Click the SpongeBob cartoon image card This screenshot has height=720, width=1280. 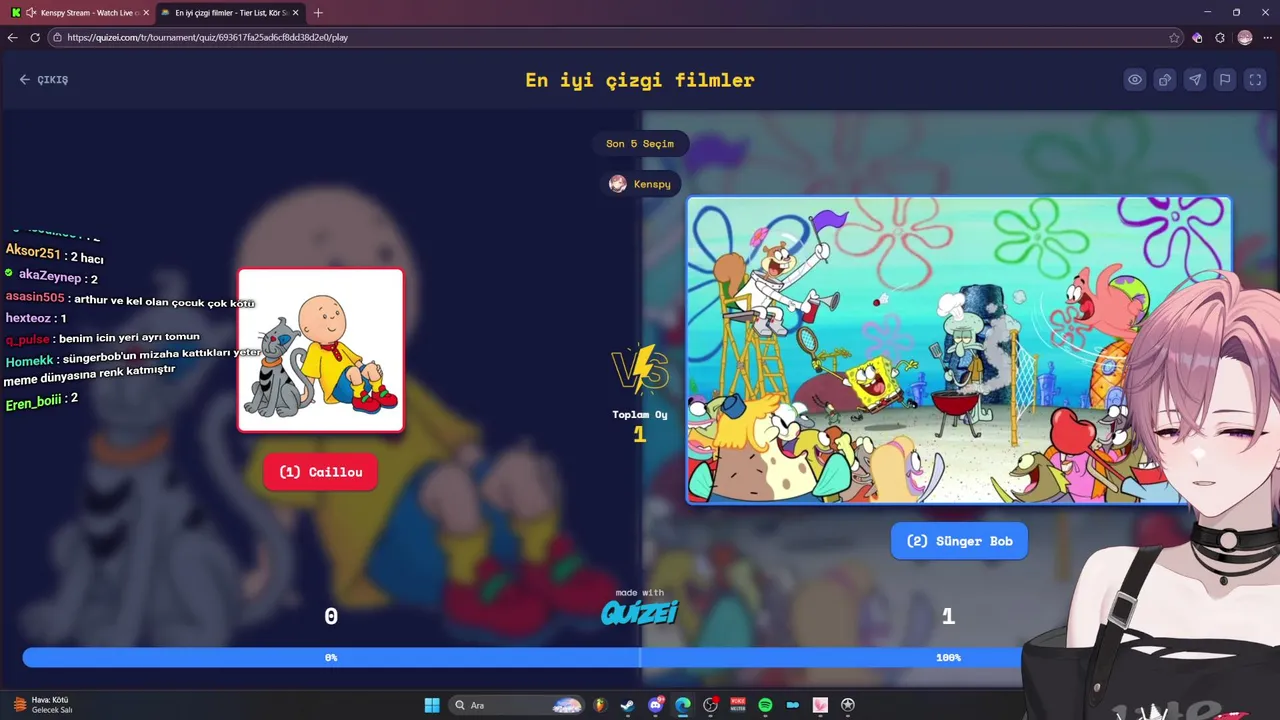(958, 350)
